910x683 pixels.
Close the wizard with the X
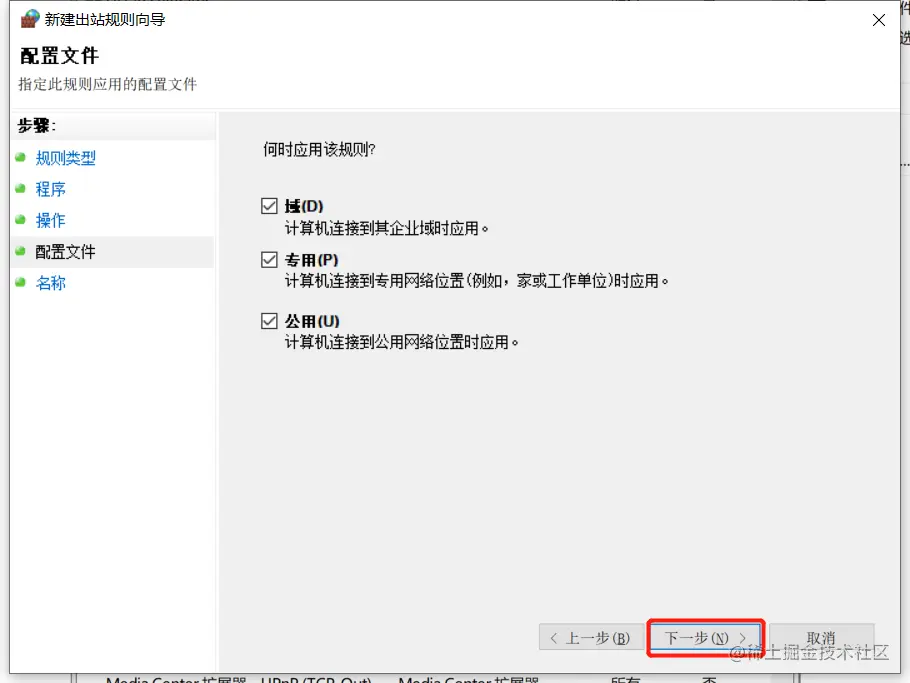tap(878, 19)
